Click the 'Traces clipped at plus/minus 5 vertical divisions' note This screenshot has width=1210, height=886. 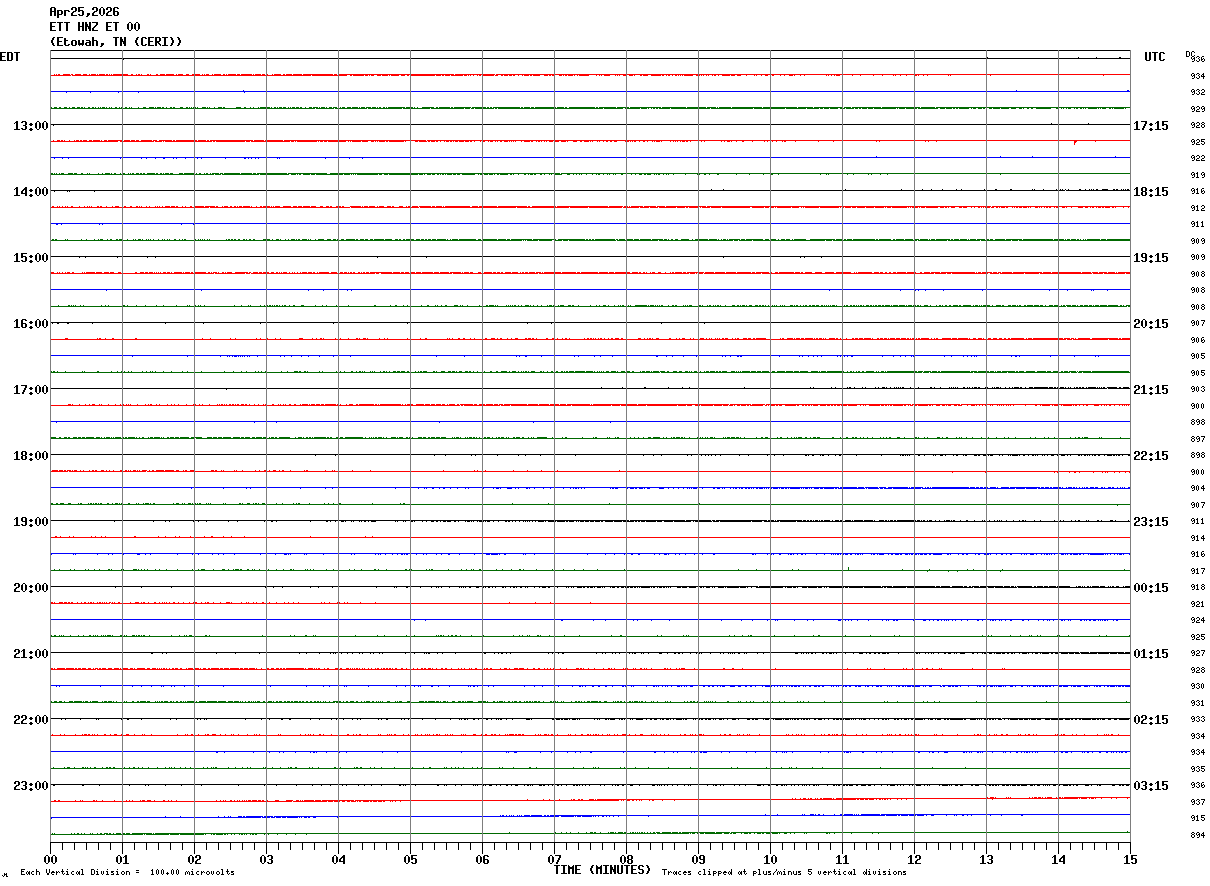pos(784,873)
